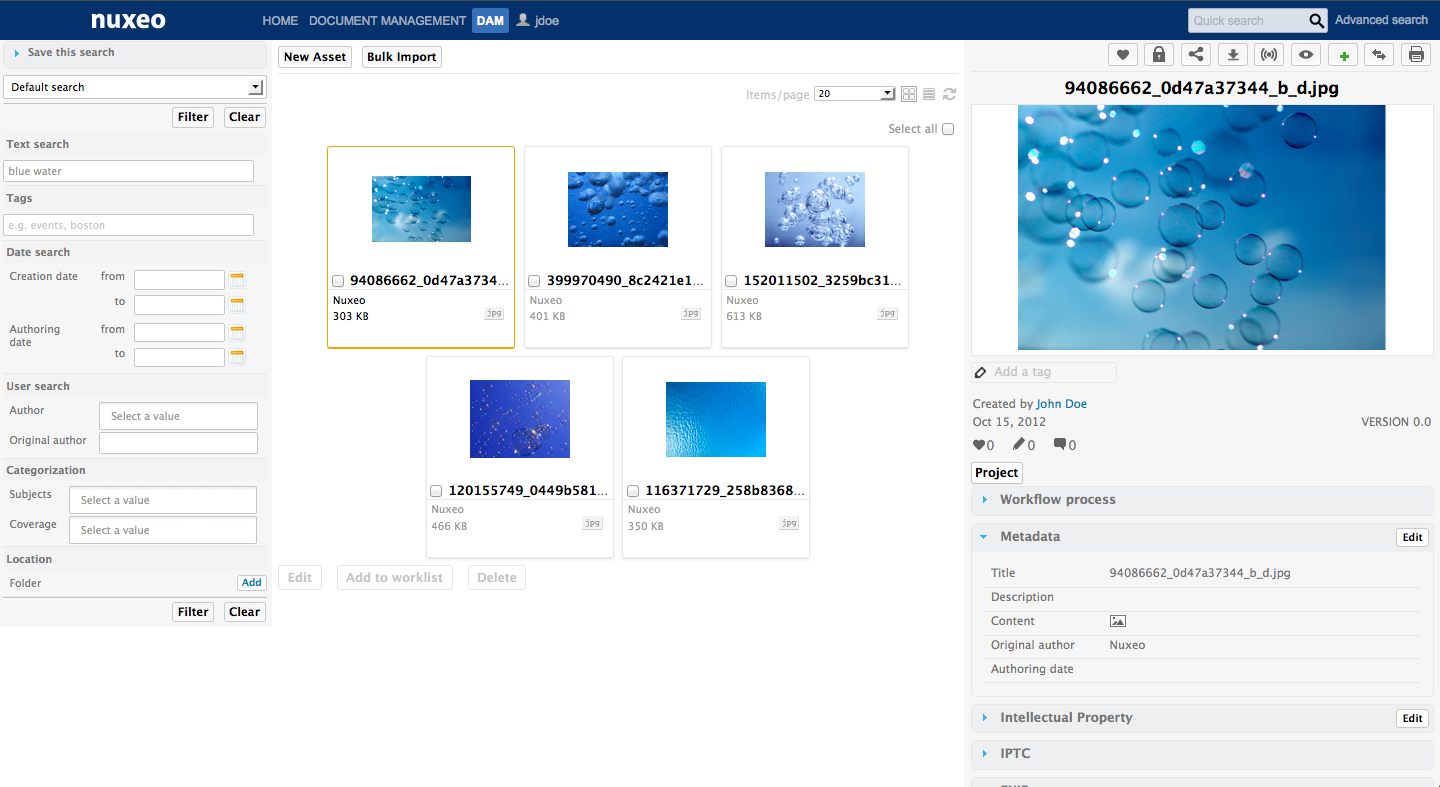Click jpg badge on 94086662 card

[x=494, y=313]
